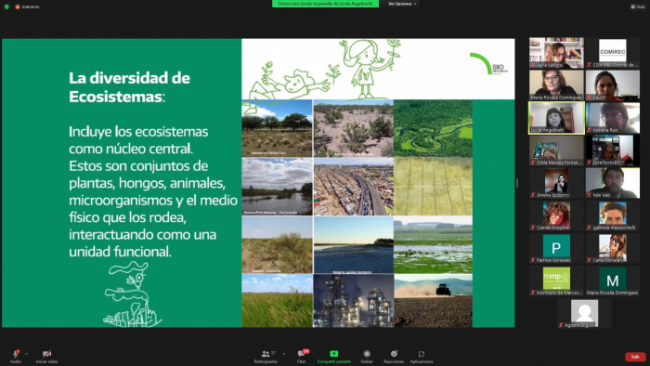Select Patricia Gonzalez's avatar tile
This screenshot has height=366, width=650.
point(556,248)
